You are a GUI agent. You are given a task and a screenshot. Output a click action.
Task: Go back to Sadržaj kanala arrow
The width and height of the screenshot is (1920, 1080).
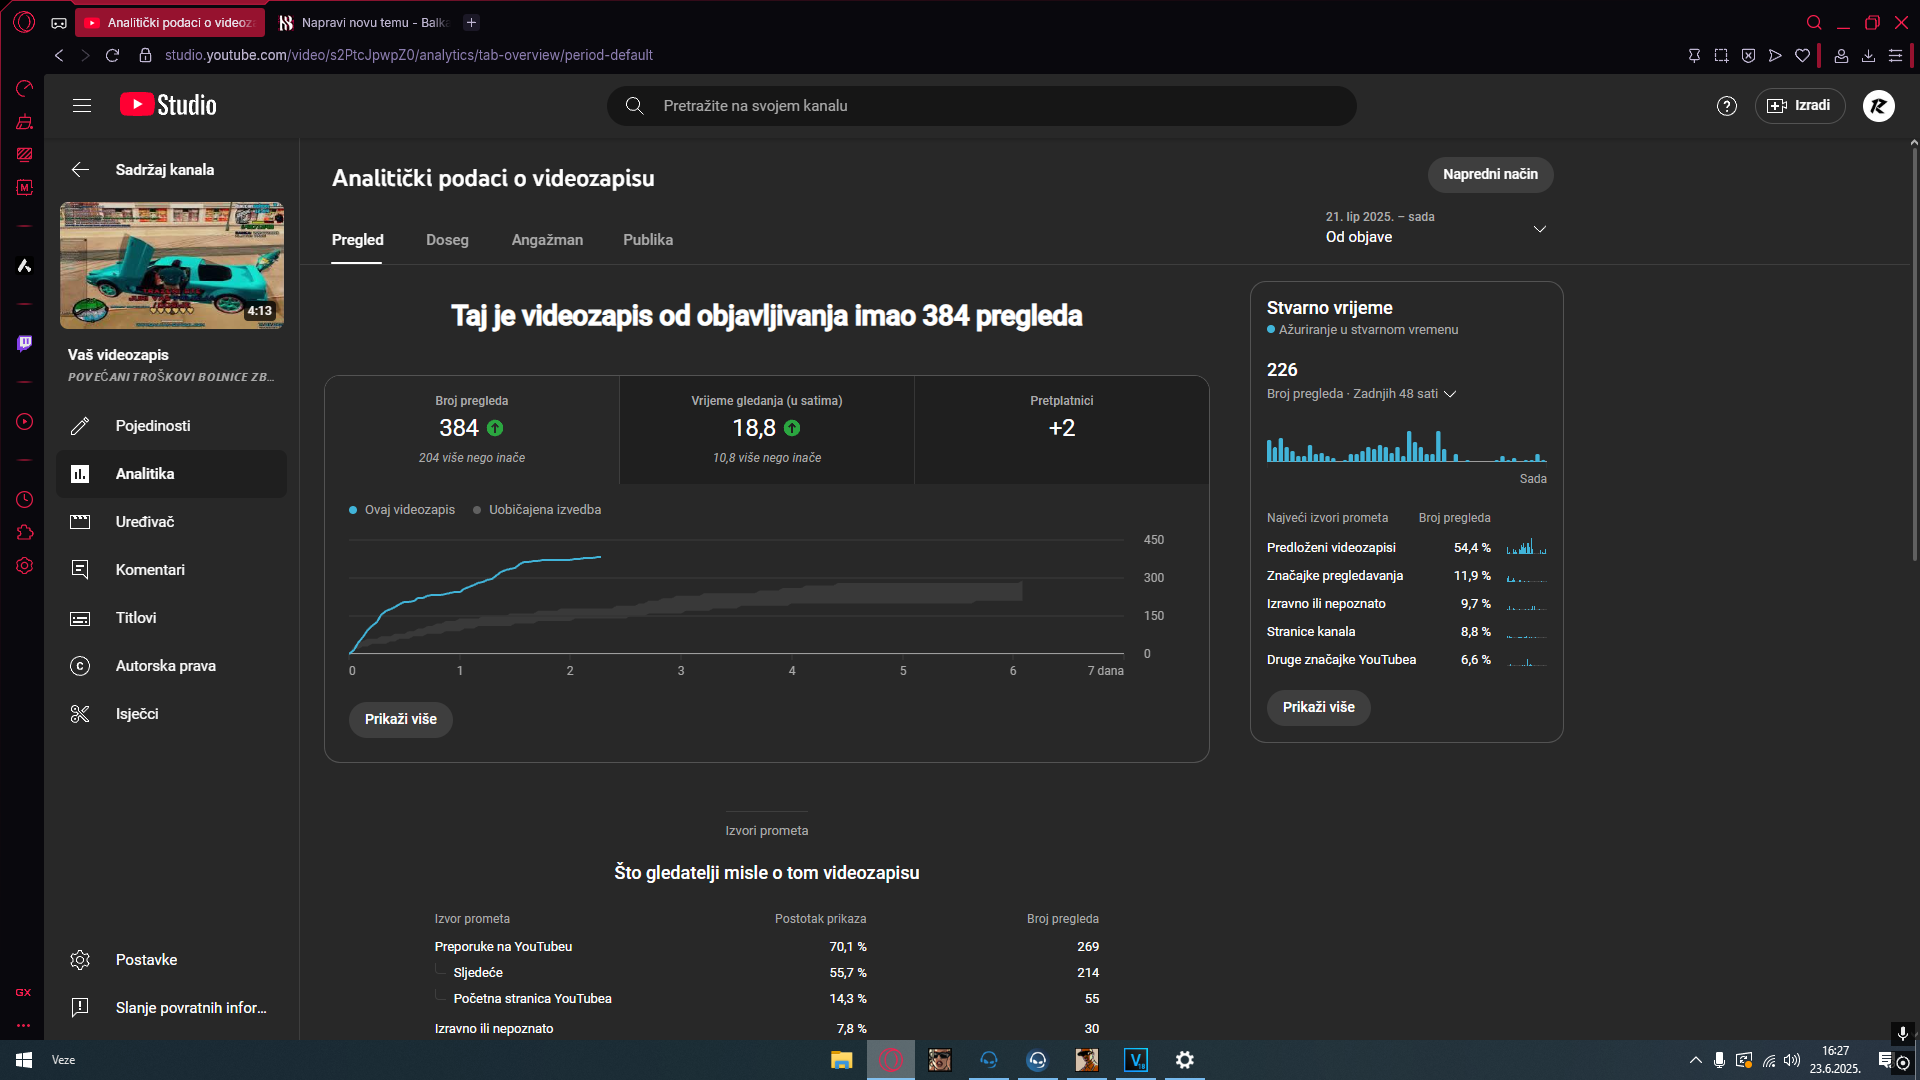pos(81,170)
